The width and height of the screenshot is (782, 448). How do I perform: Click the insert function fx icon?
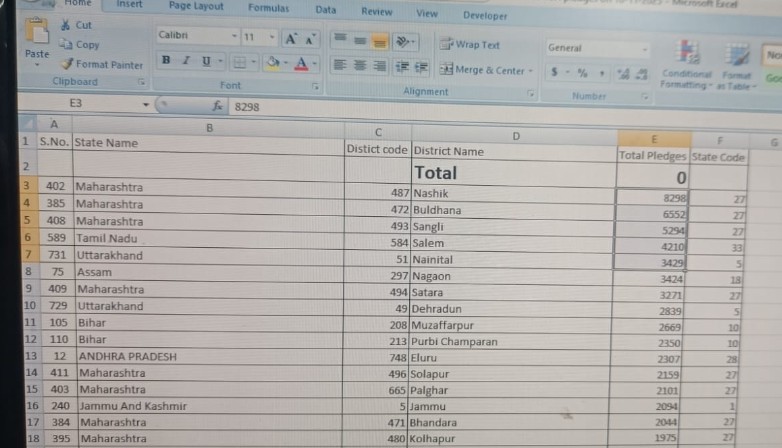(217, 105)
